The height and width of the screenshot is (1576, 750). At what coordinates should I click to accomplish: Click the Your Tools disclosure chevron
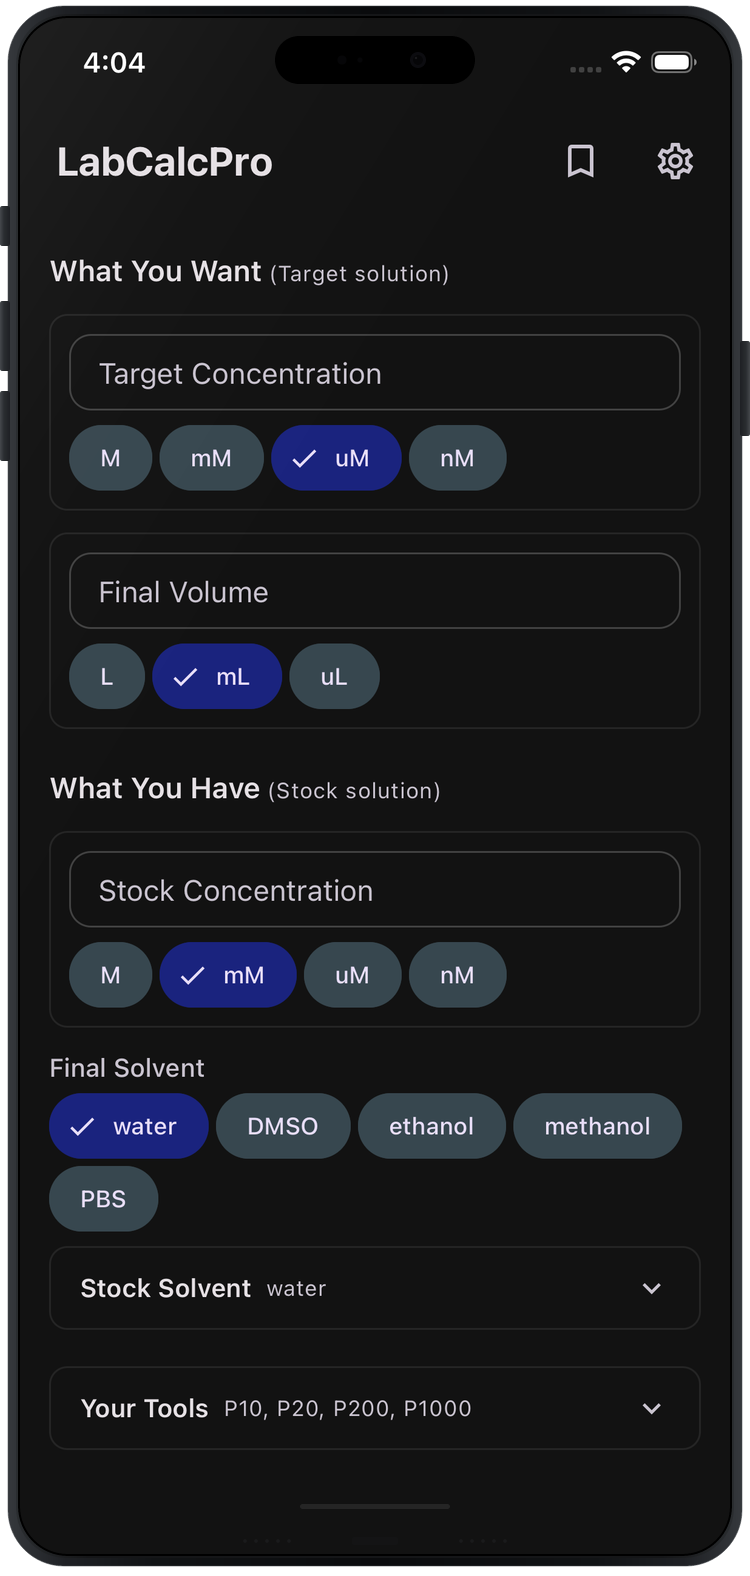tap(652, 1408)
